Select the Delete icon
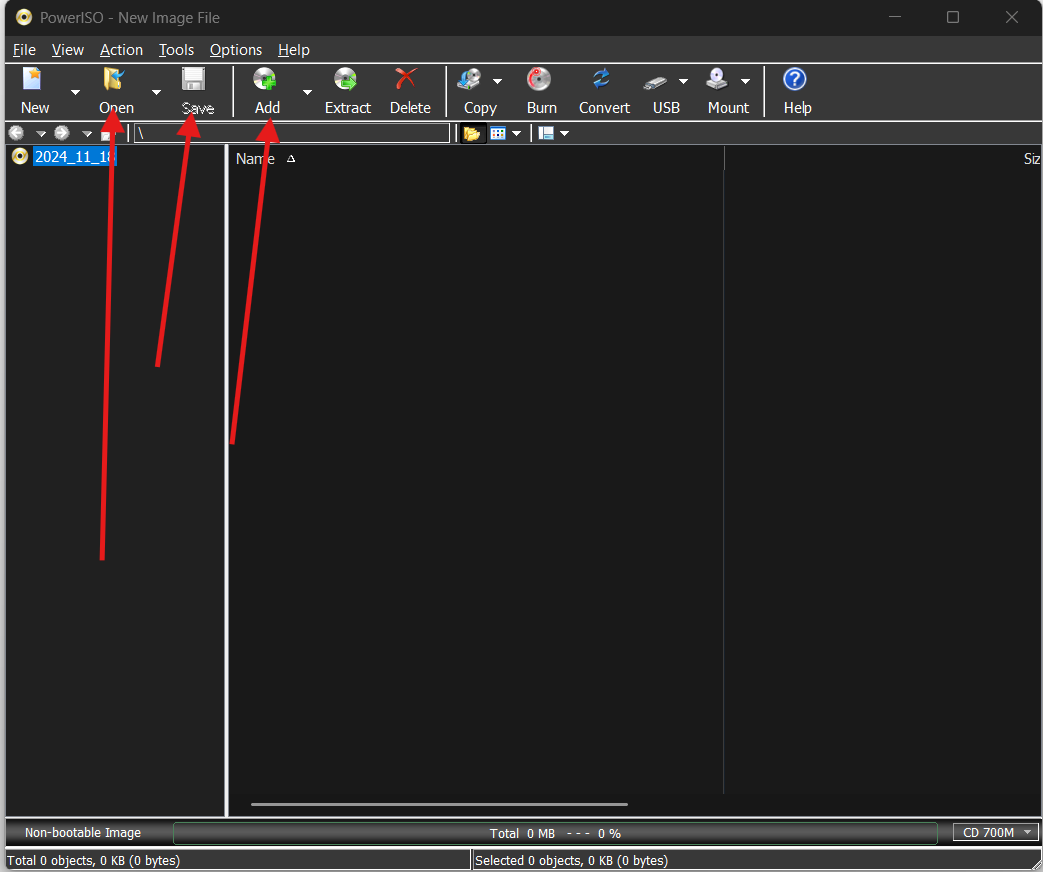1043x872 pixels. tap(410, 90)
